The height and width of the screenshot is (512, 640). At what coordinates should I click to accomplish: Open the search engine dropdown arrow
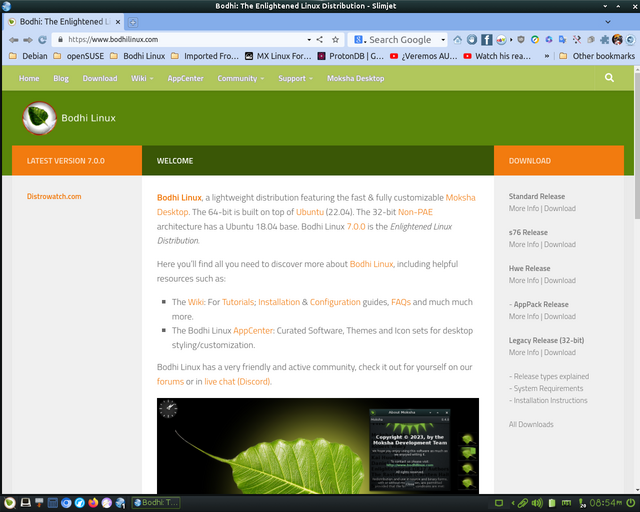[443, 40]
